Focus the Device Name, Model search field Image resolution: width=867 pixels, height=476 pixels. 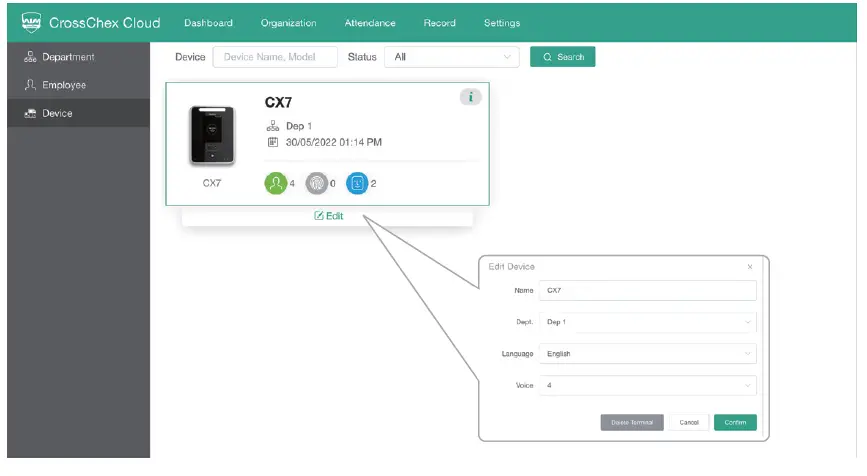[275, 57]
